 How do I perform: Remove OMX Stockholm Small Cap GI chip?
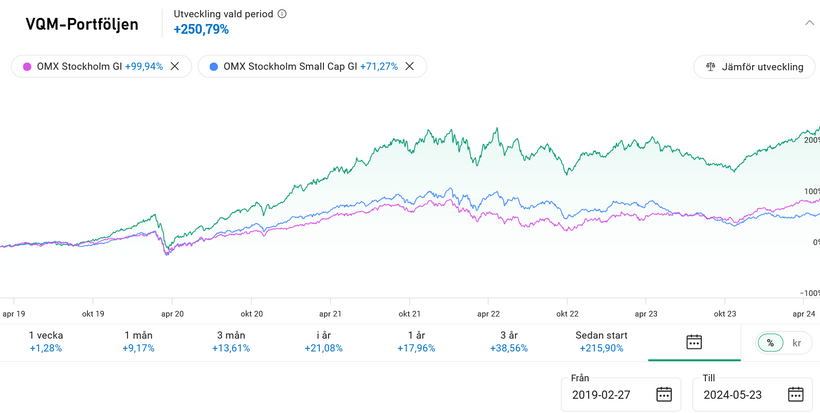tap(411, 66)
